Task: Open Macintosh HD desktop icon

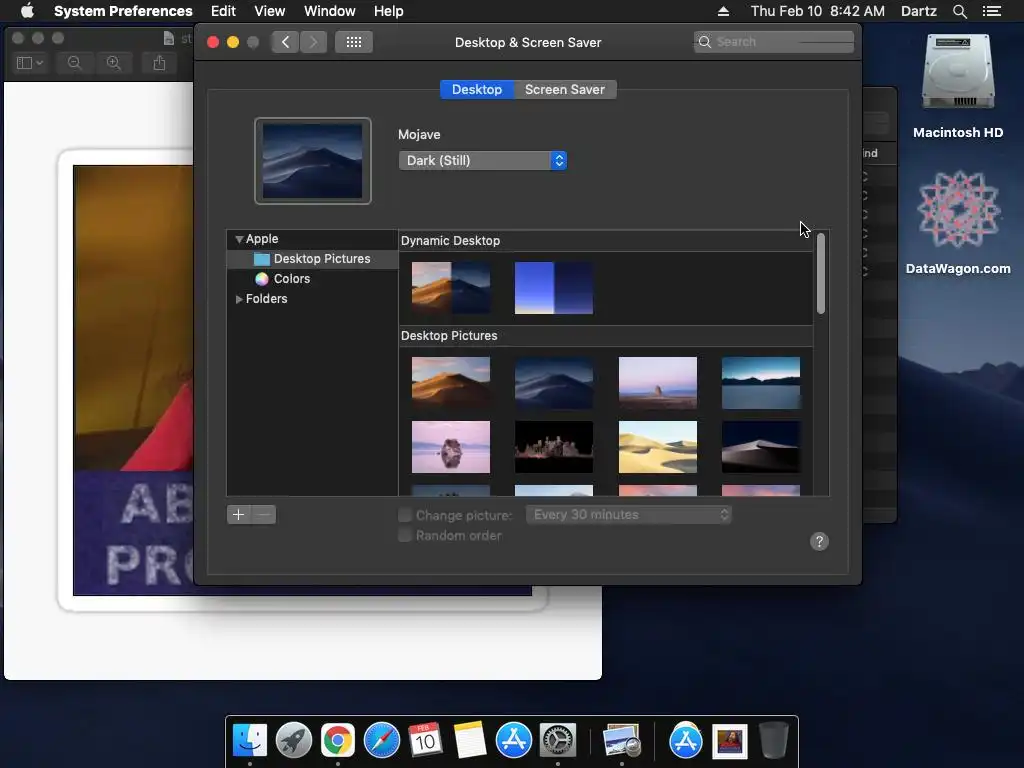Action: [957, 86]
